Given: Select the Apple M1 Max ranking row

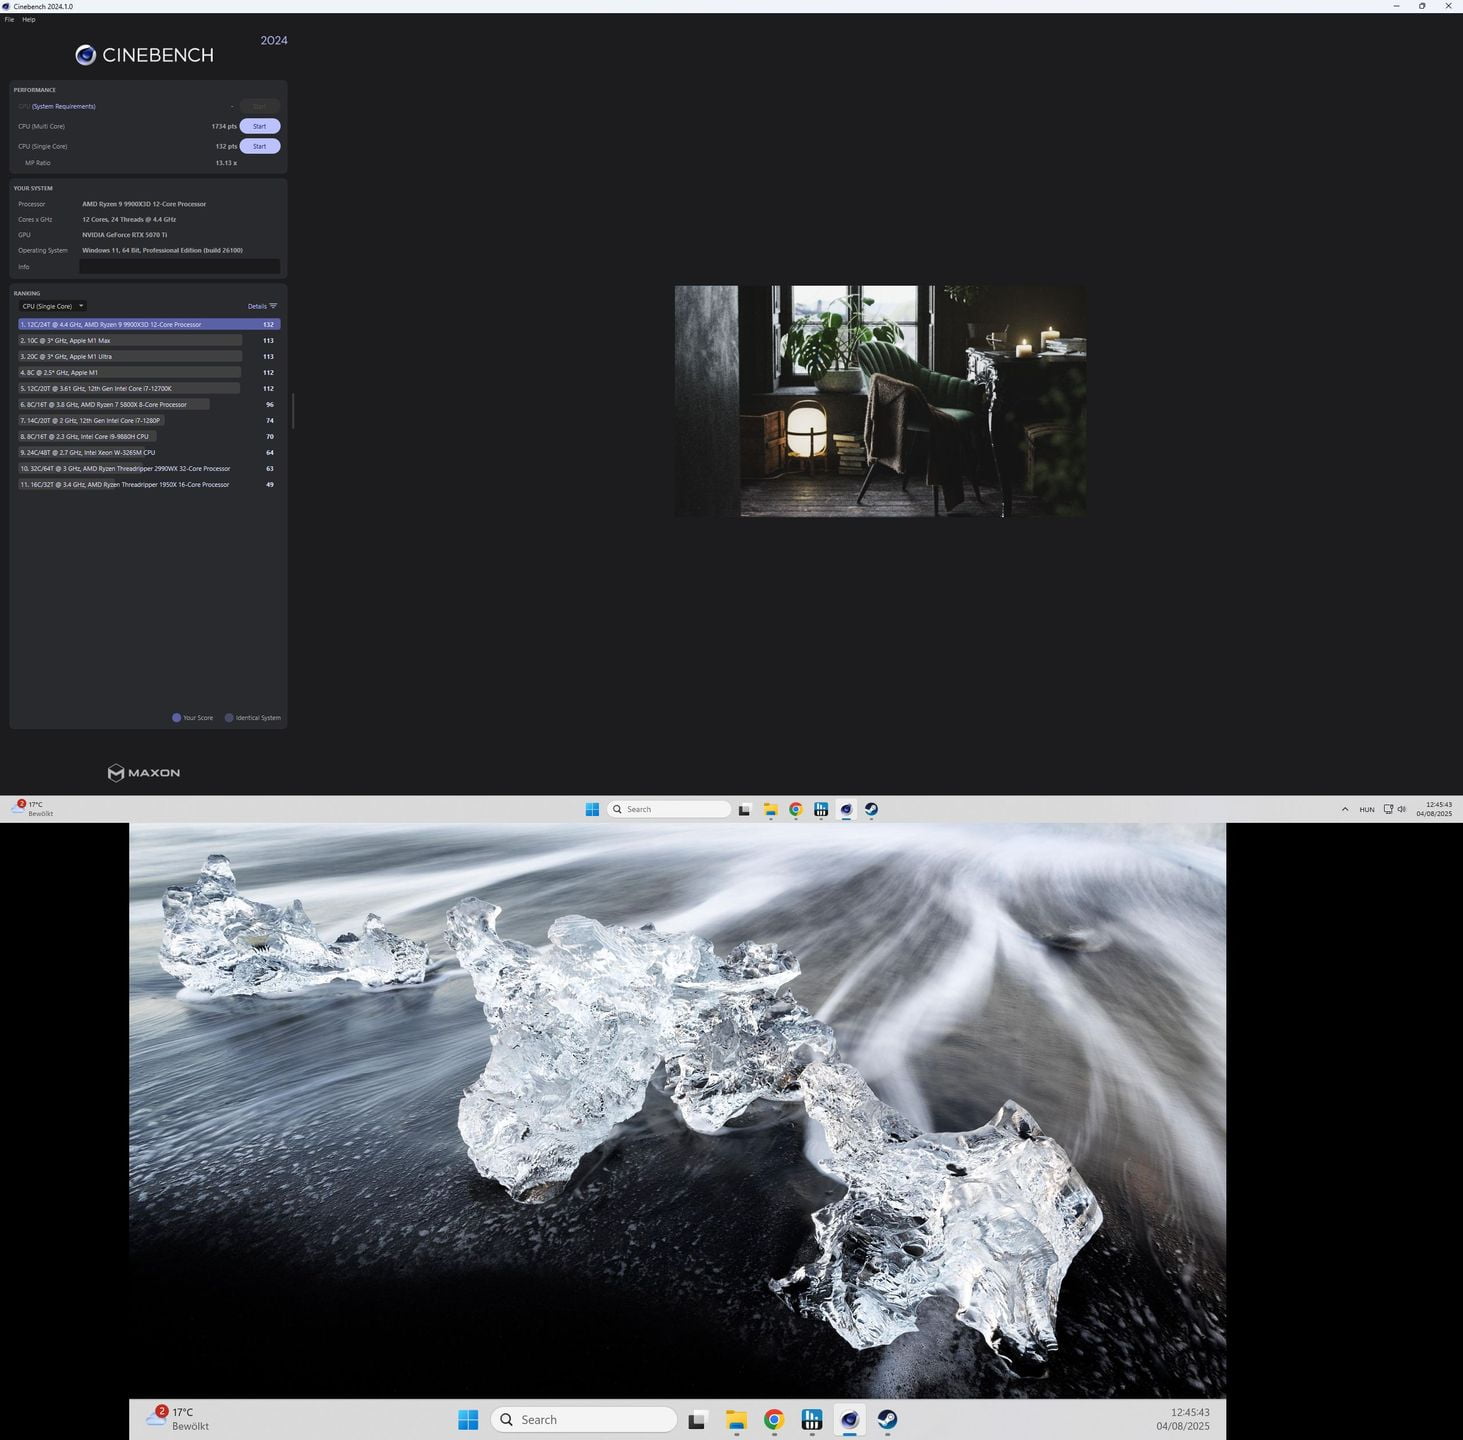Looking at the screenshot, I should (x=149, y=340).
